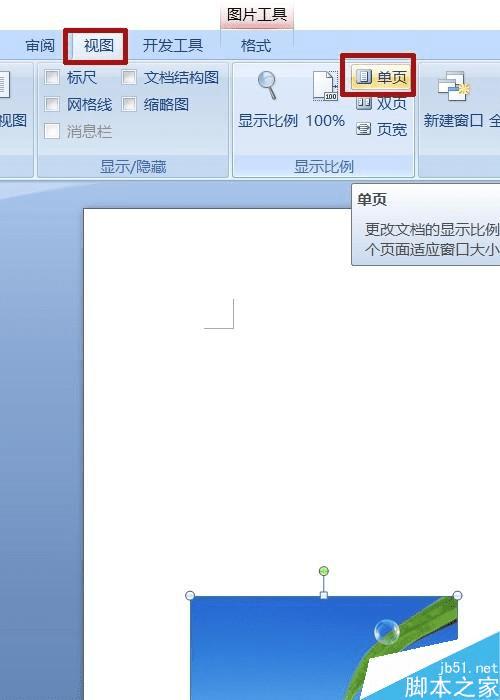The width and height of the screenshot is (500, 700).
Task: Switch to 双页 two pages view
Action: coord(382,104)
